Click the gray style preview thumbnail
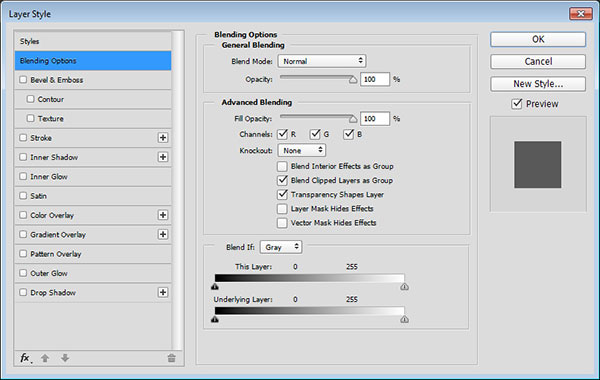600x380 pixels. tap(538, 165)
